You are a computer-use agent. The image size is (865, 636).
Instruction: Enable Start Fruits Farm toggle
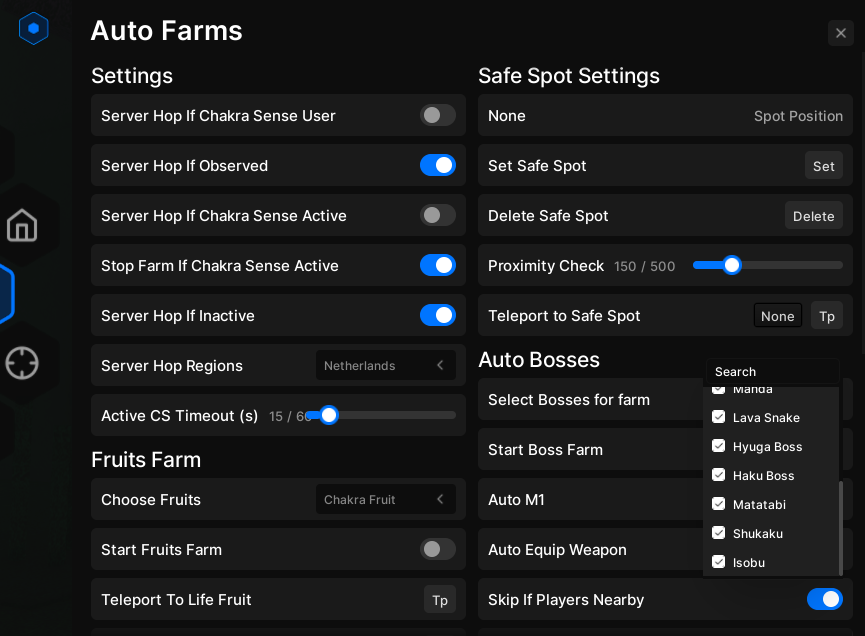pos(438,549)
